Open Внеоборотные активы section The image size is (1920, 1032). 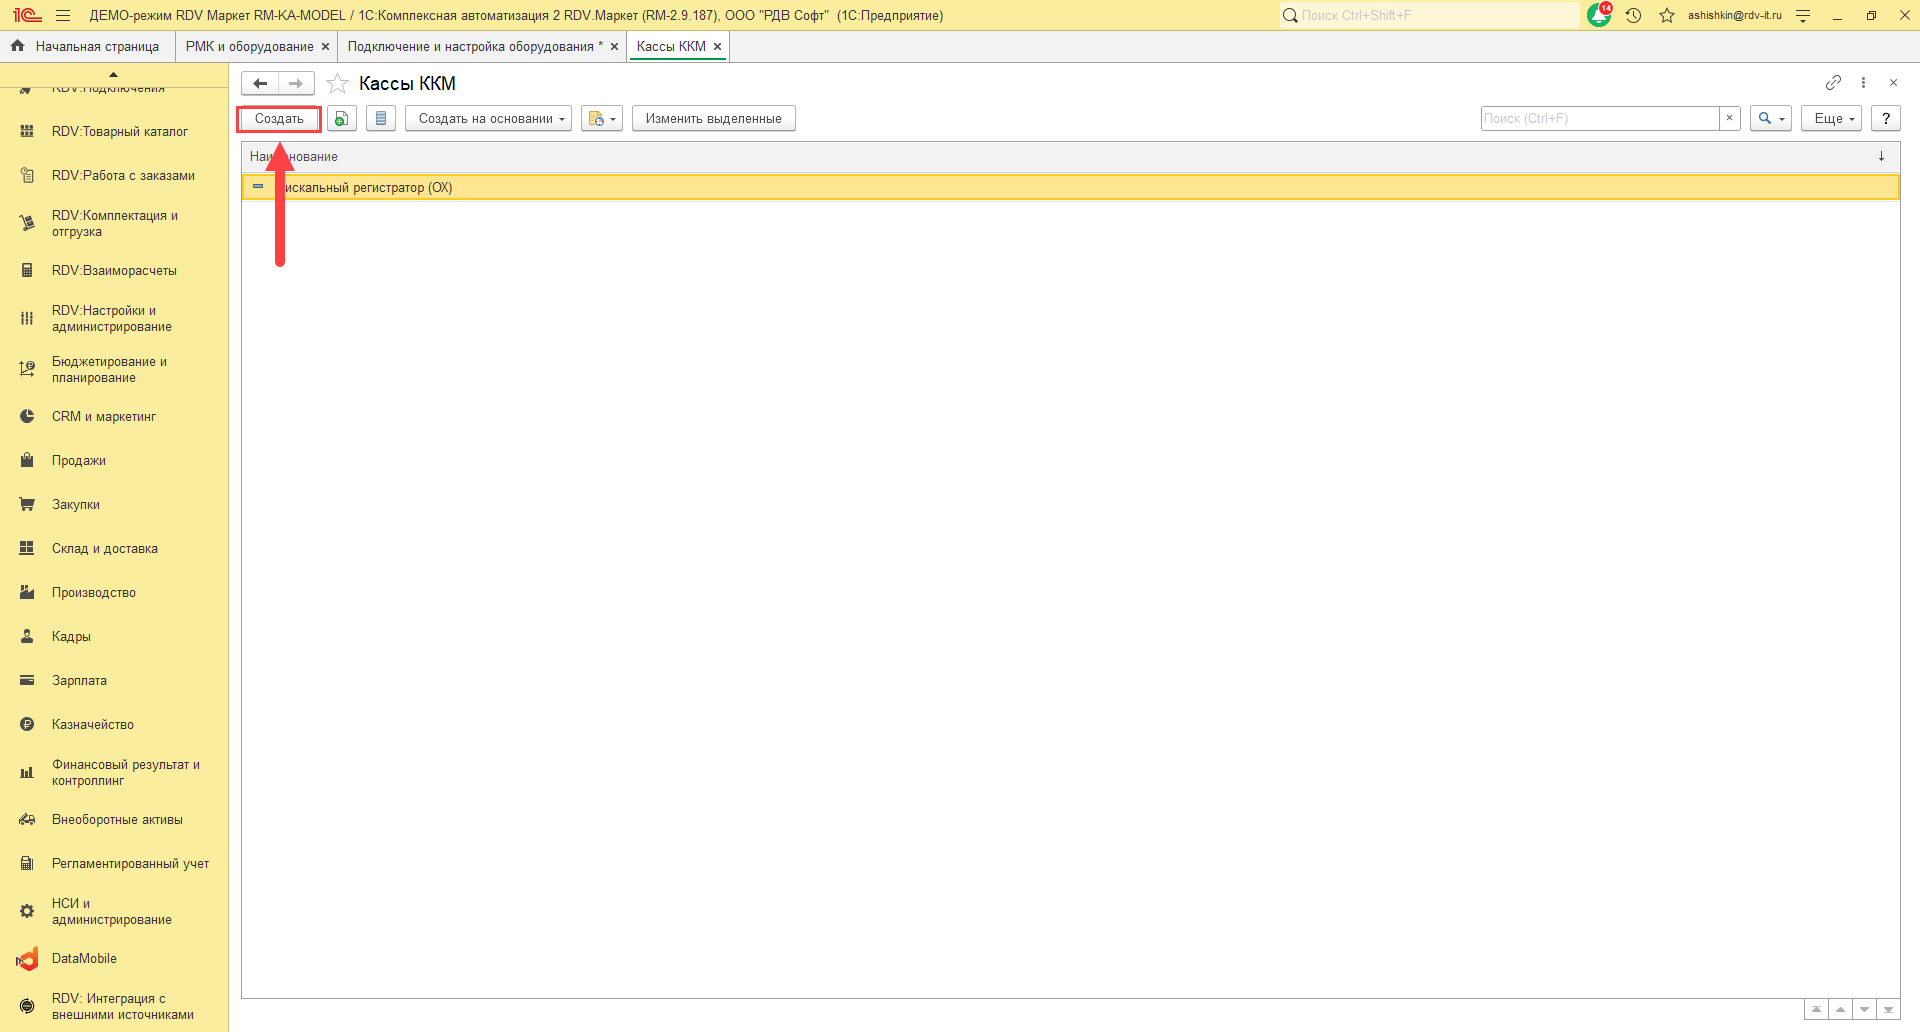click(114, 819)
